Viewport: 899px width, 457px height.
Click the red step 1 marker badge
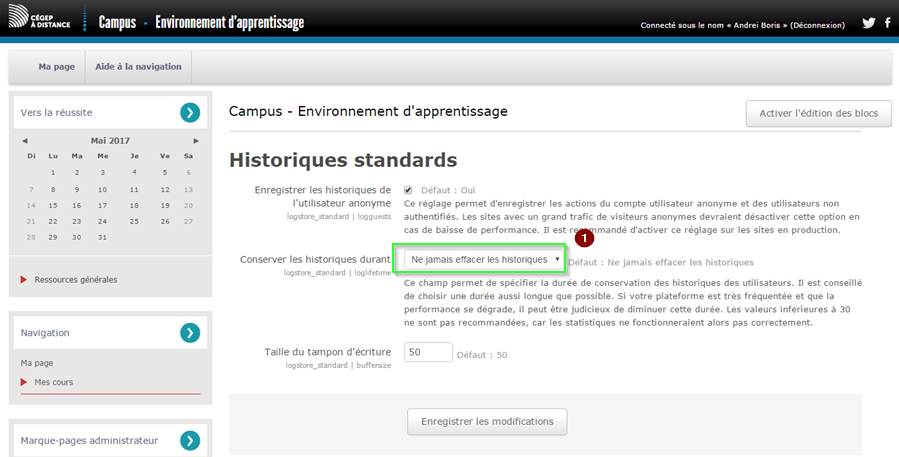coord(585,238)
